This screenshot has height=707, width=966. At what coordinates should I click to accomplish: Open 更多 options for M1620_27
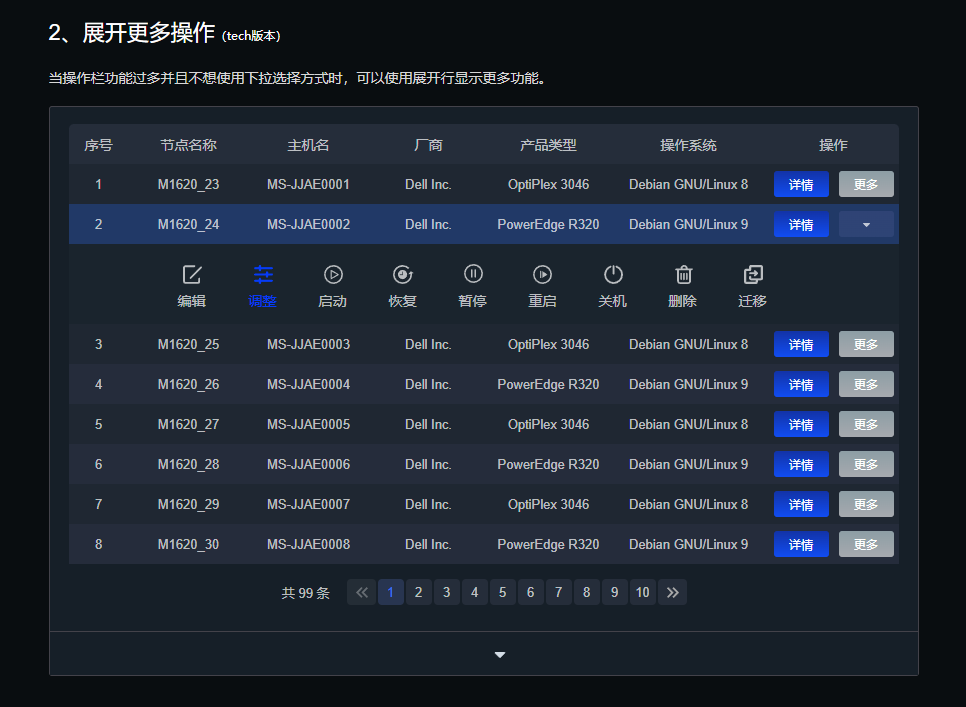click(x=866, y=425)
